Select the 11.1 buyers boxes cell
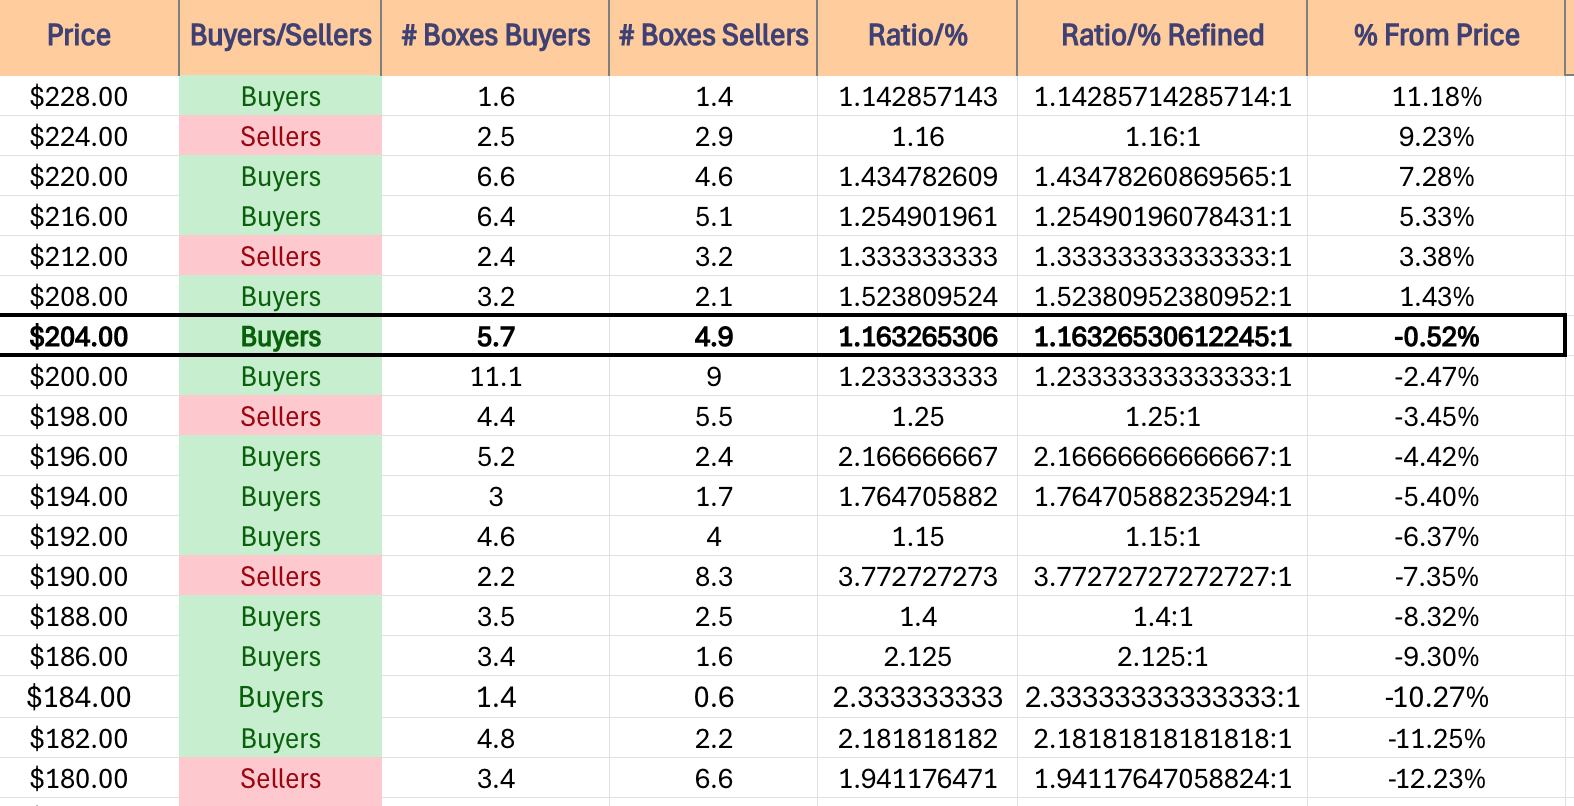1574x806 pixels. click(495, 377)
